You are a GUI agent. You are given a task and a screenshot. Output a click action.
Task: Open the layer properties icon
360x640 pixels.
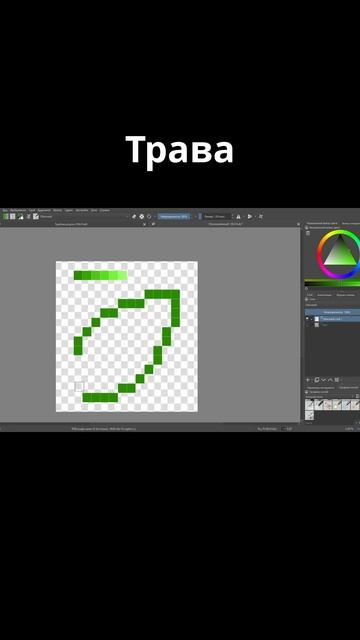coord(337,380)
